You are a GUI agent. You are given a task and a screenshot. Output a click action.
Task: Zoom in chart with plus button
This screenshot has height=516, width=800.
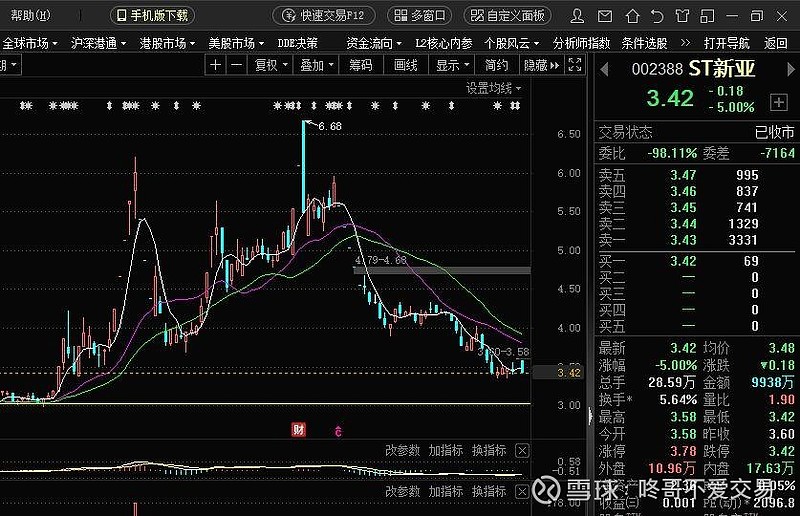coord(215,65)
